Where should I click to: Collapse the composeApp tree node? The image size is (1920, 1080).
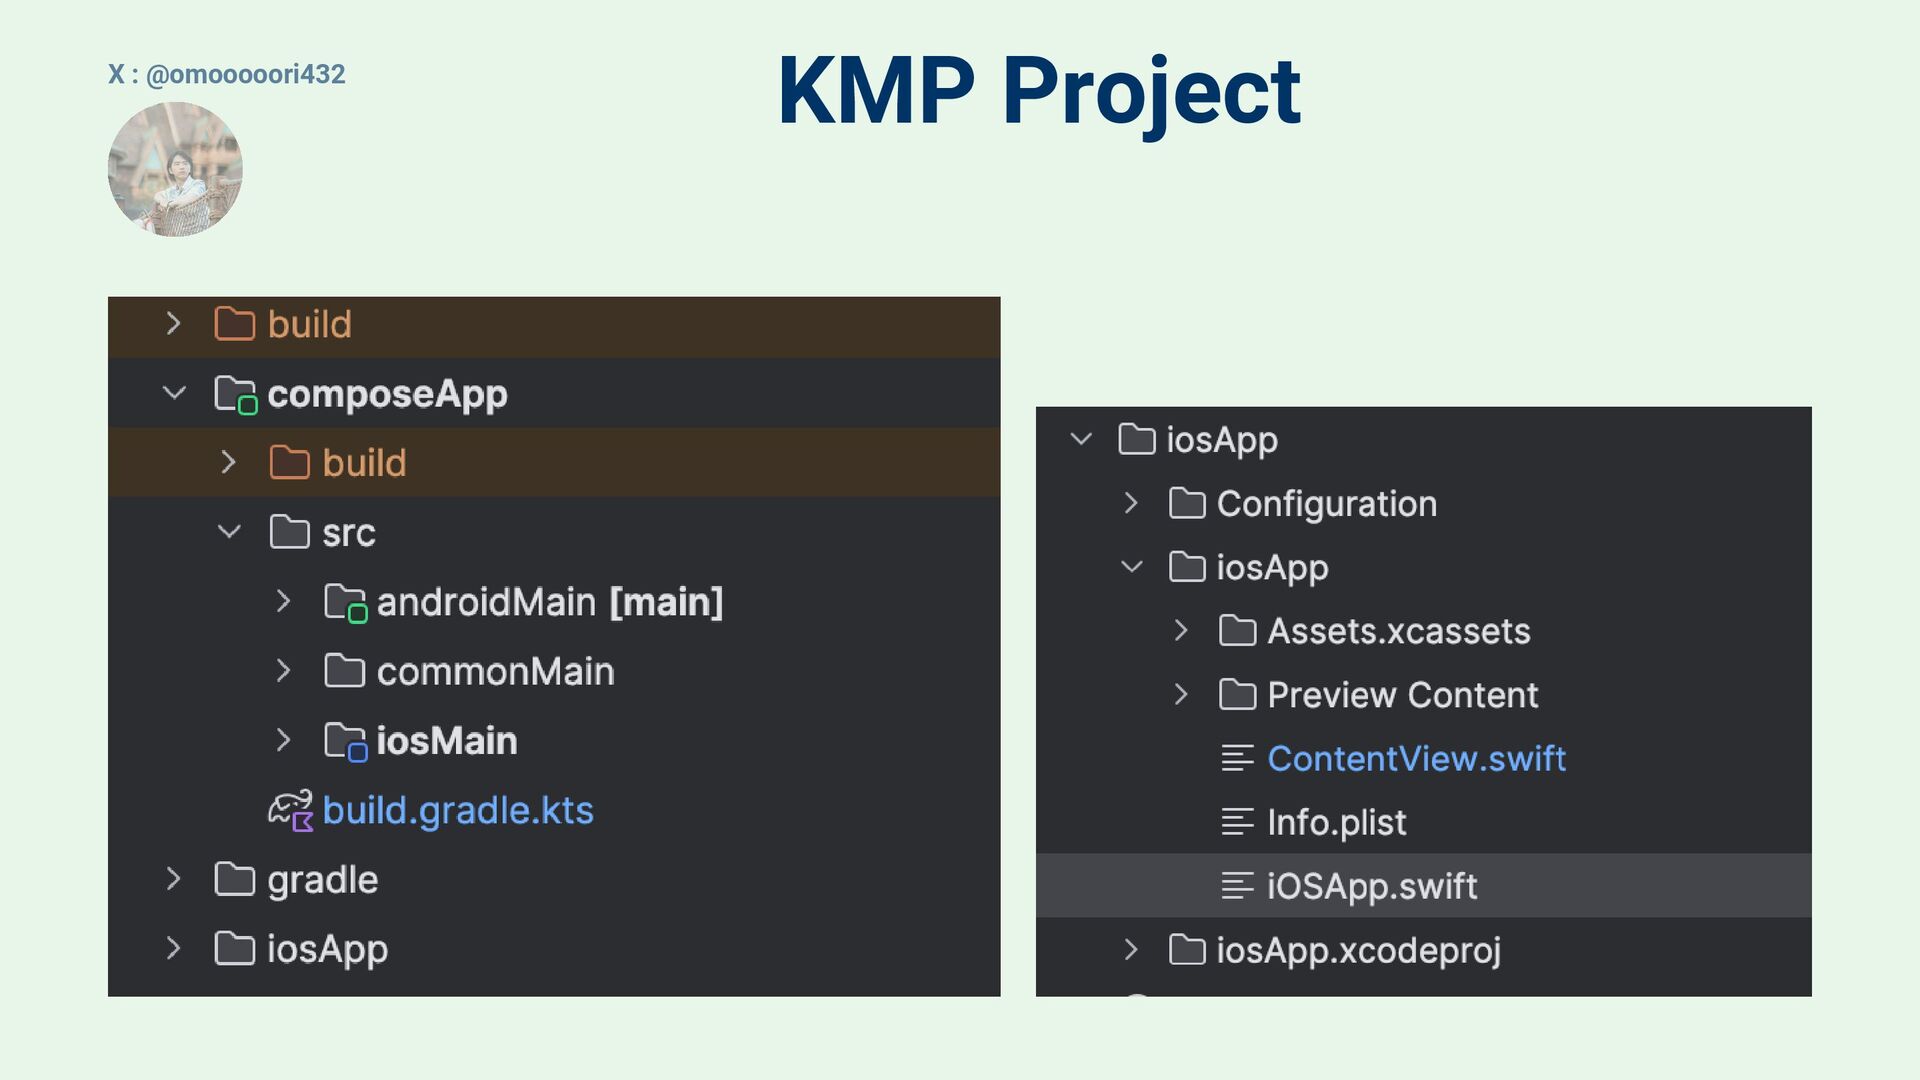click(174, 393)
